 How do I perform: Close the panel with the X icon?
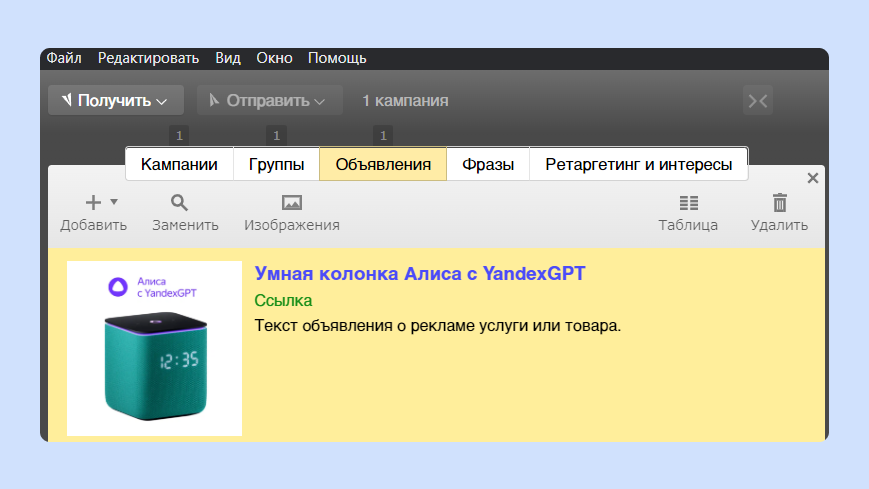(812, 178)
